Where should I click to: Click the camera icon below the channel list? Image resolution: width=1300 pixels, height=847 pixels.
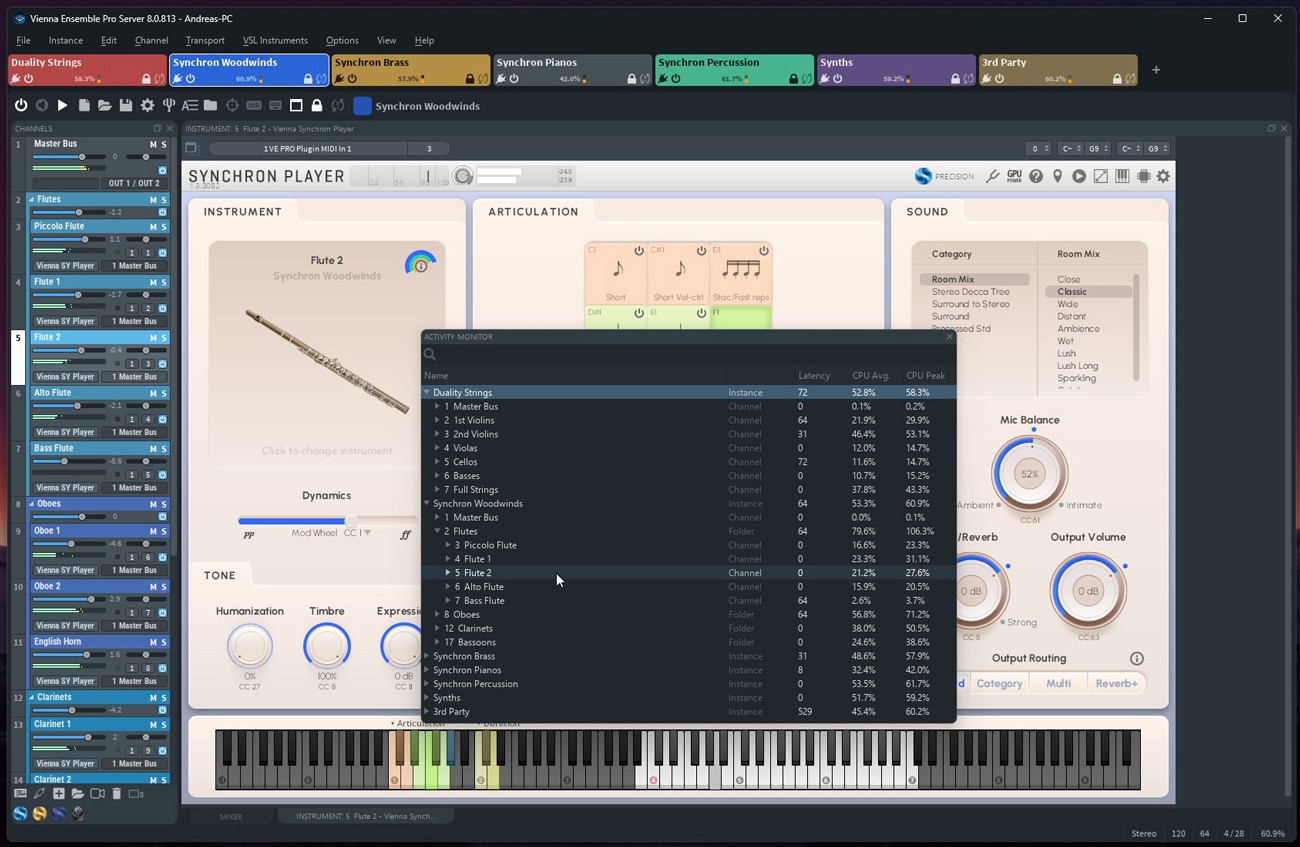97,794
